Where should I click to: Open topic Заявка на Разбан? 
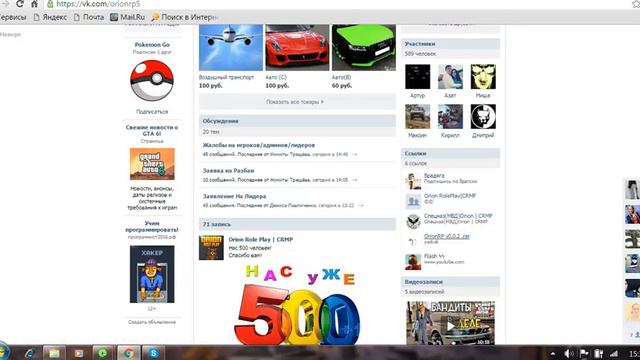point(229,171)
